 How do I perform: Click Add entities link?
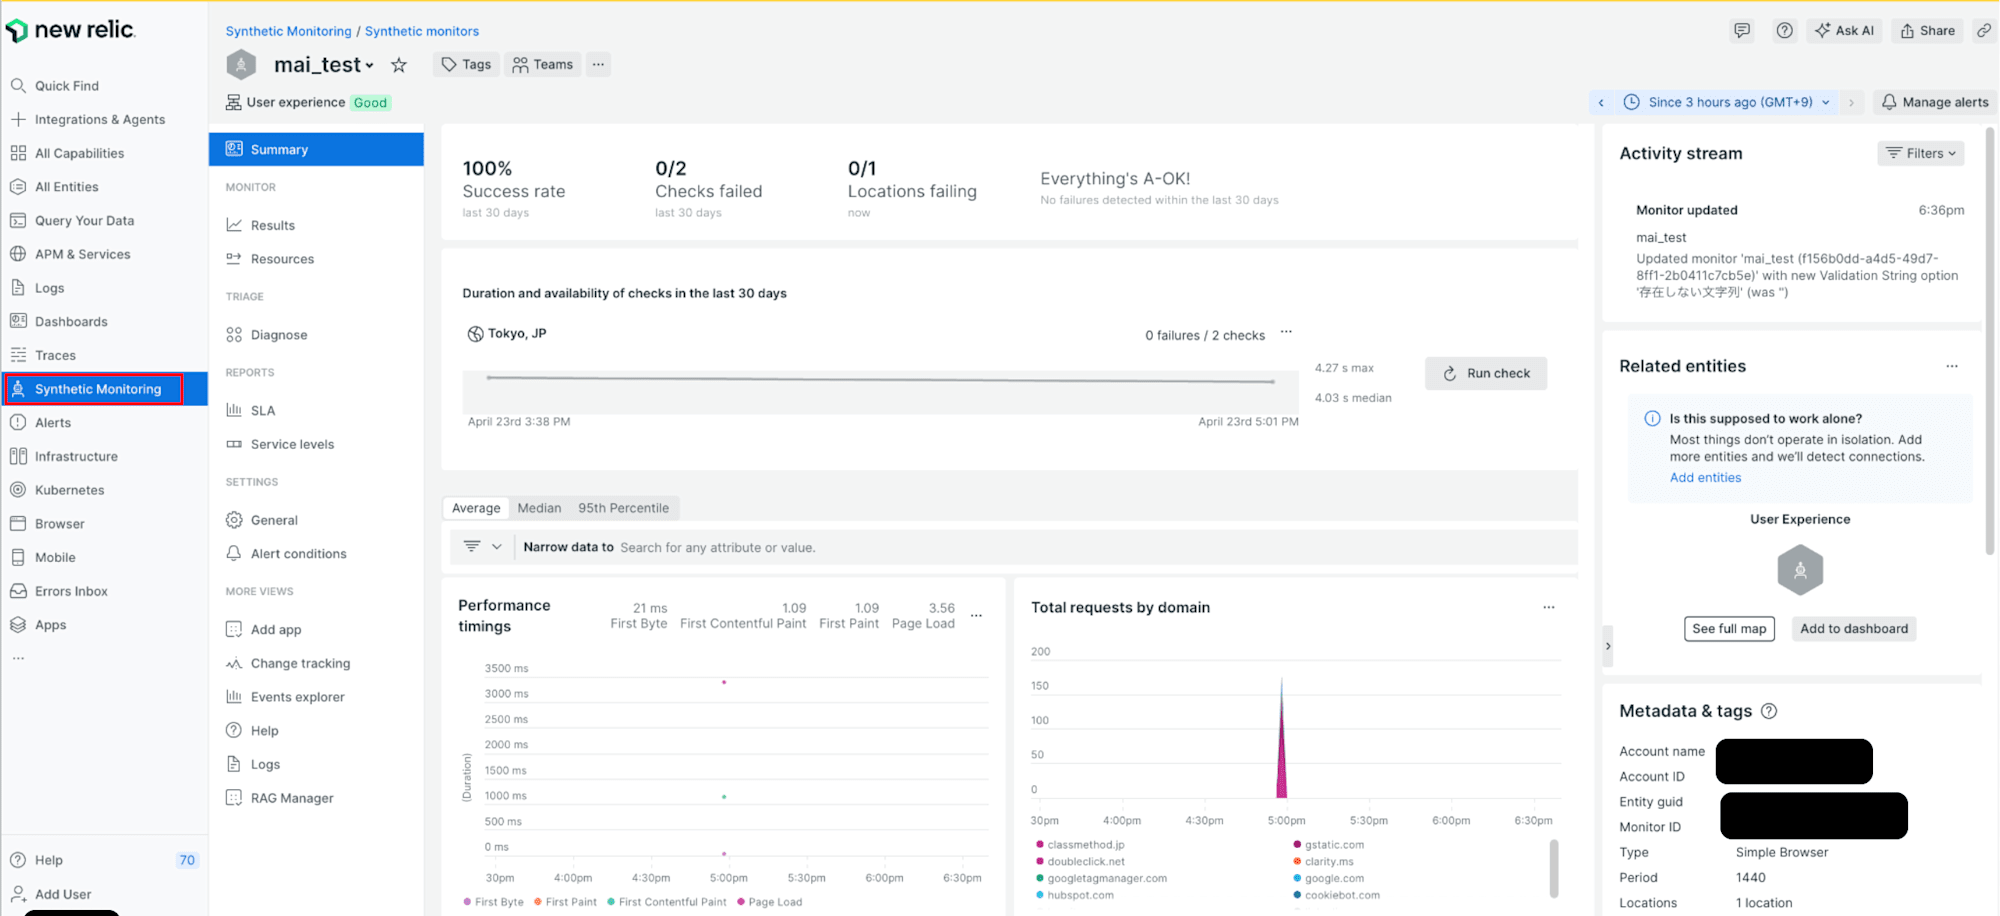coord(1705,478)
